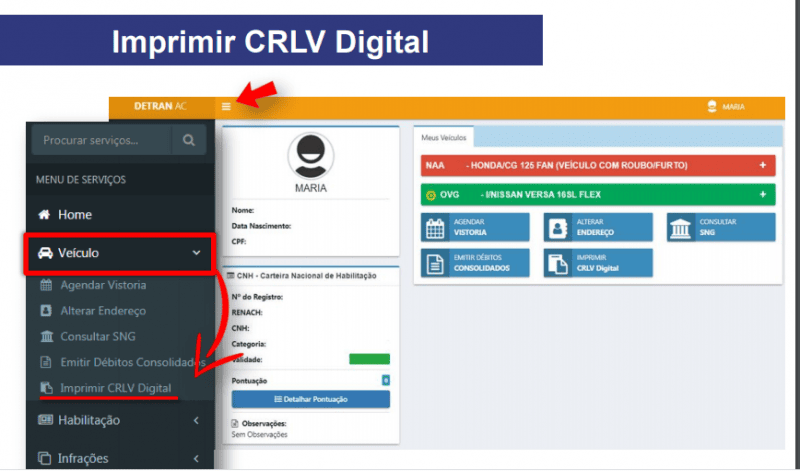The image size is (800, 471).
Task: Click the hamburger menu icon in orange bar
Action: 227,106
